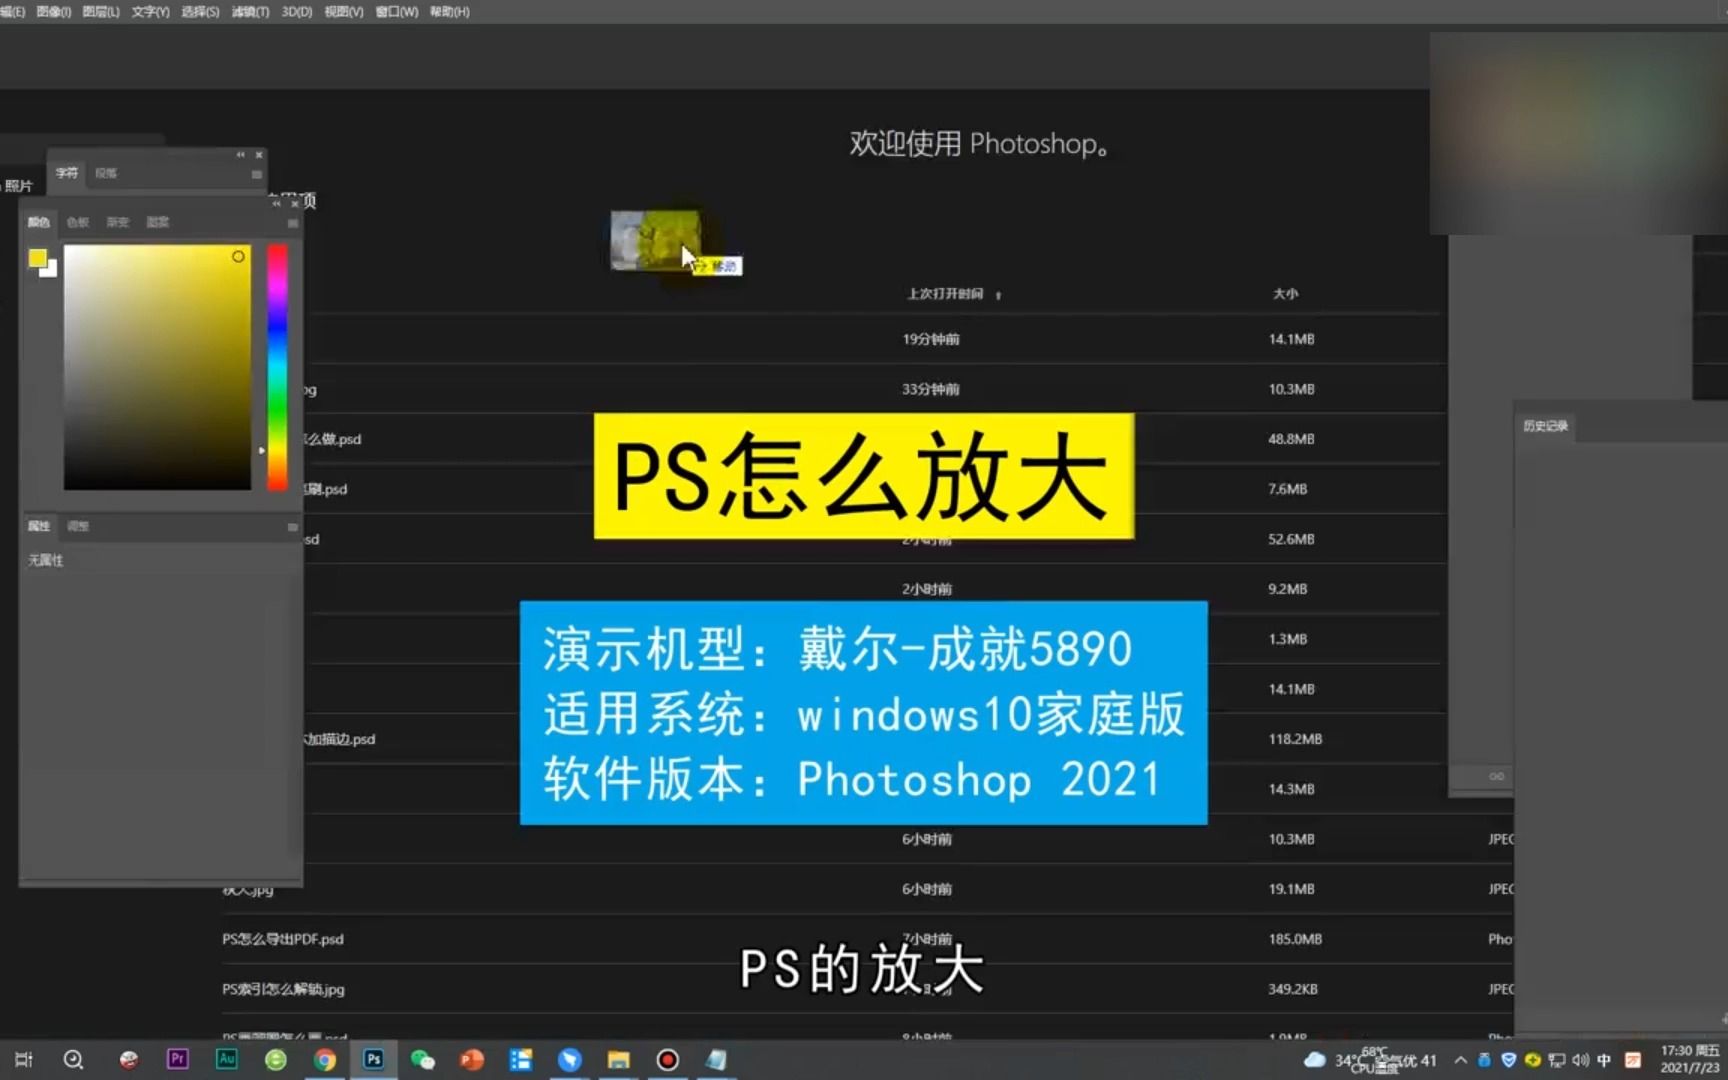The height and width of the screenshot is (1080, 1728).
Task: Expand hidden system tray icons chevron
Action: (1461, 1060)
